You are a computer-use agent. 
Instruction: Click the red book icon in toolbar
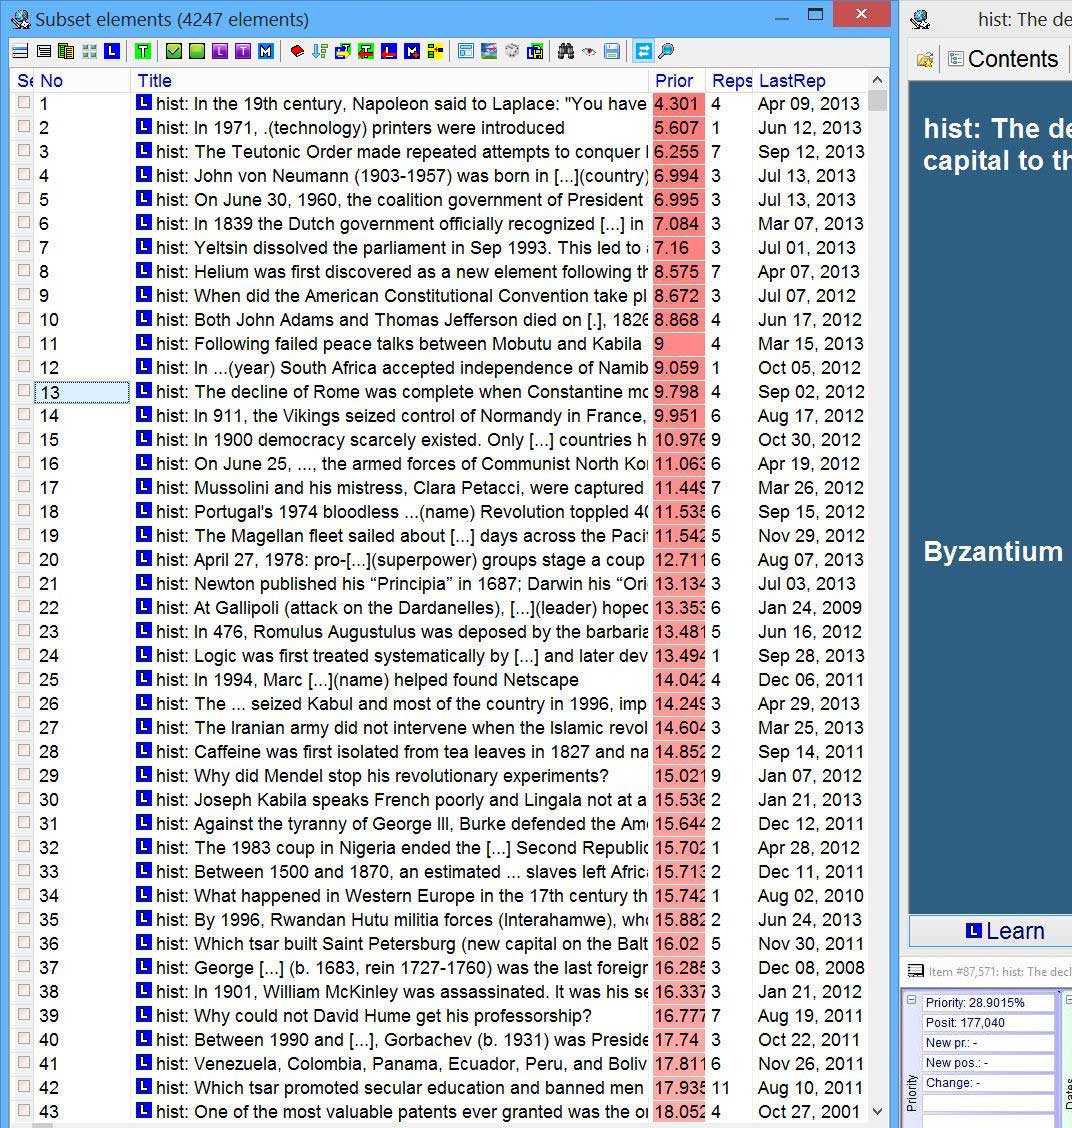coord(297,51)
